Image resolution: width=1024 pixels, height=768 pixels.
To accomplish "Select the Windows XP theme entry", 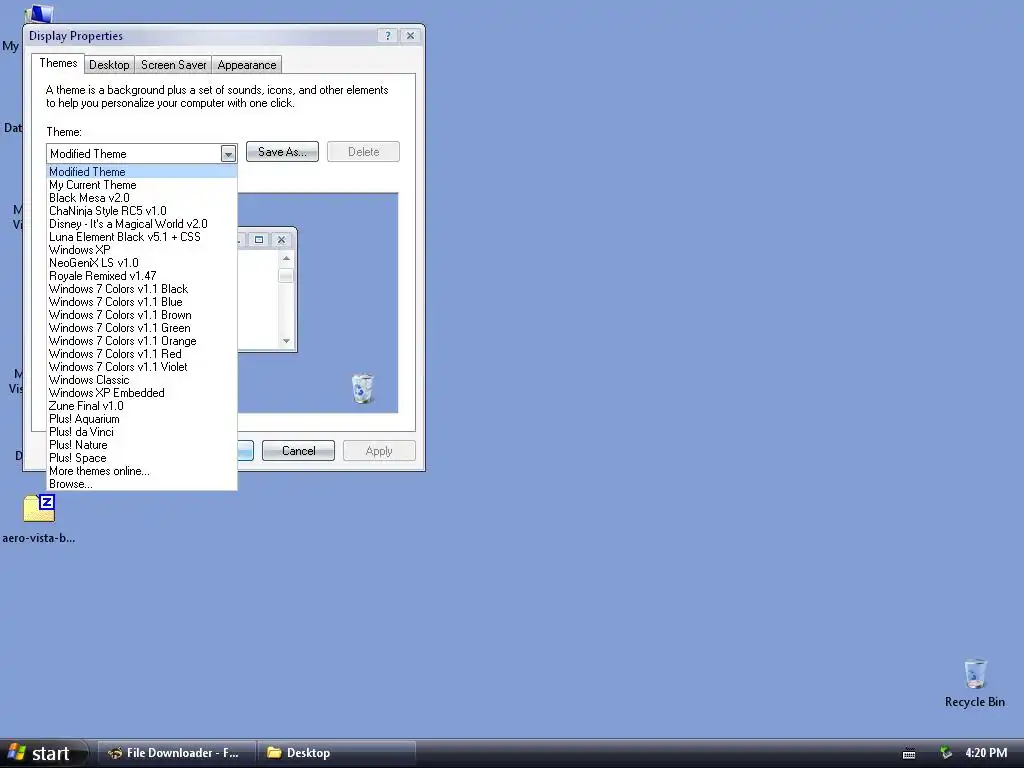I will (142, 250).
